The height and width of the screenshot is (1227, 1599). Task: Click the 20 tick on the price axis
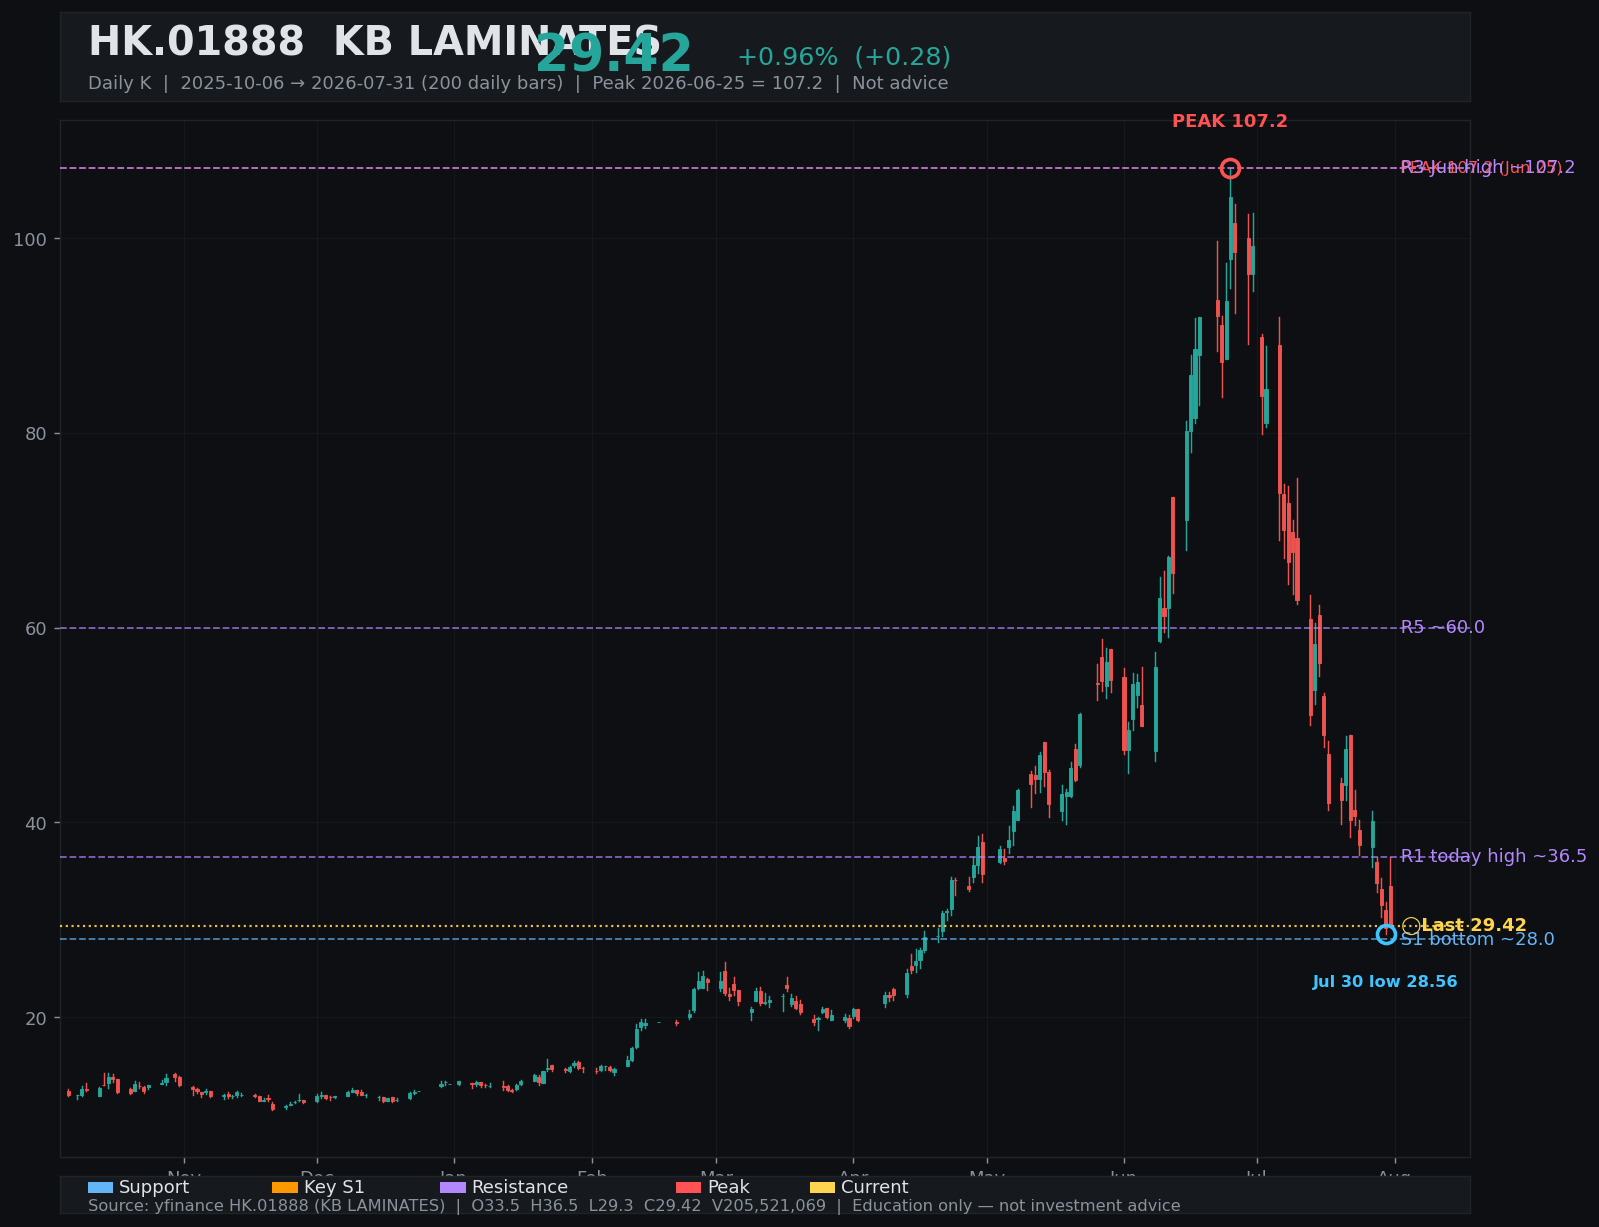(37, 1018)
